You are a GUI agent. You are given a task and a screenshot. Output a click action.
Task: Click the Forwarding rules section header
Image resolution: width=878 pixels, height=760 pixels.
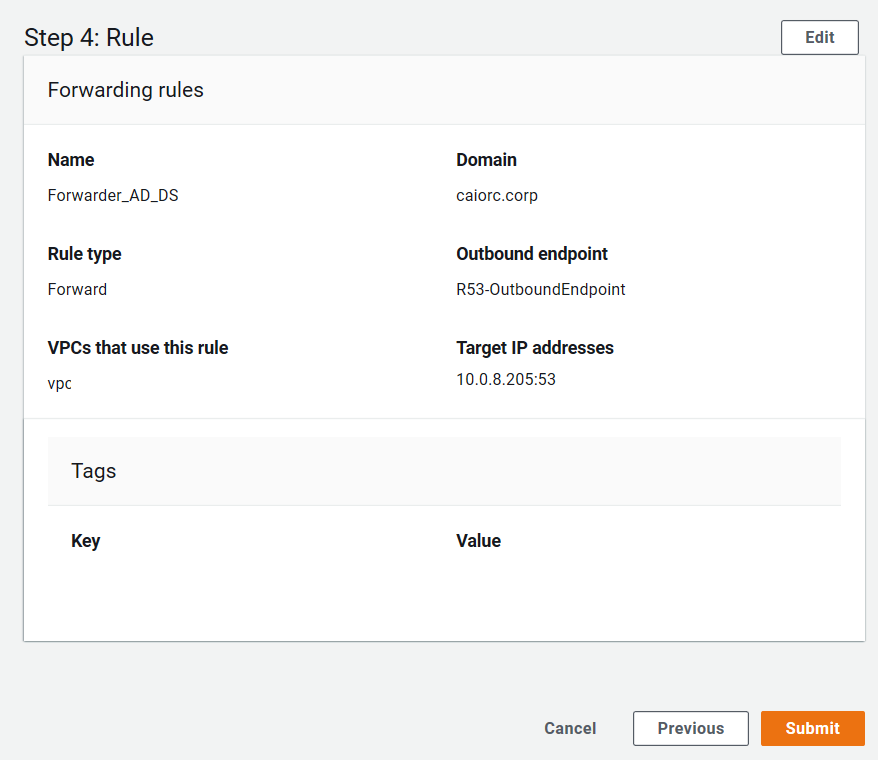[x=126, y=90]
